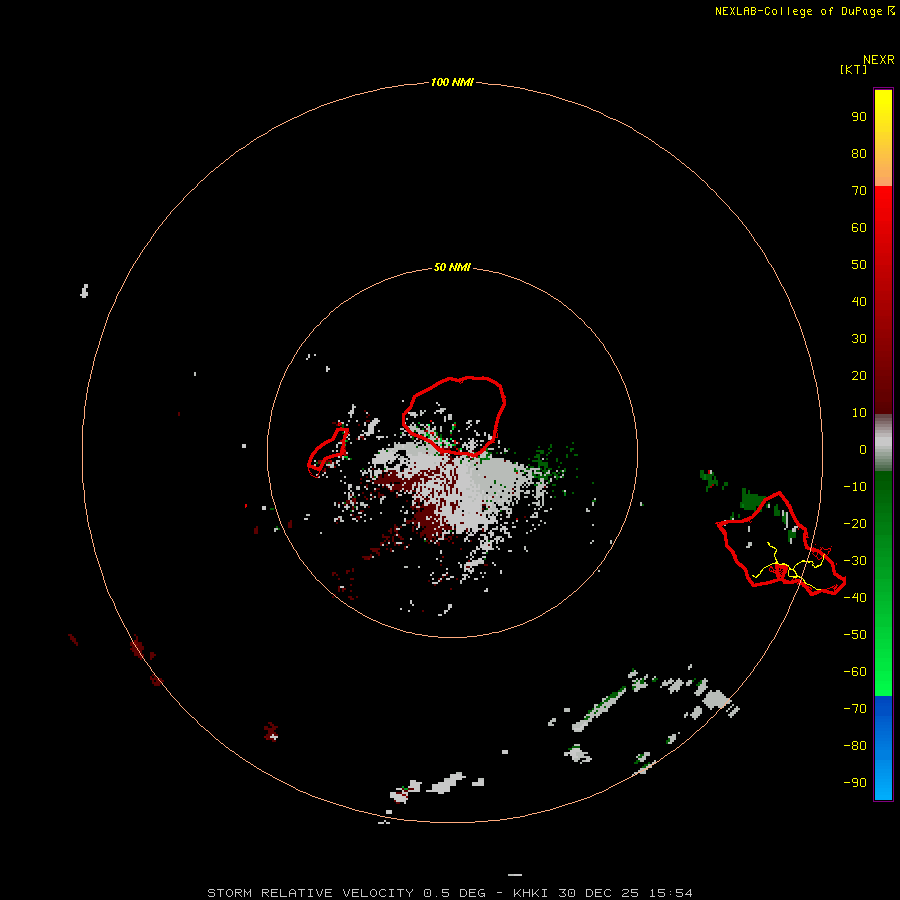Click the large red island outline north of center

tap(453, 416)
